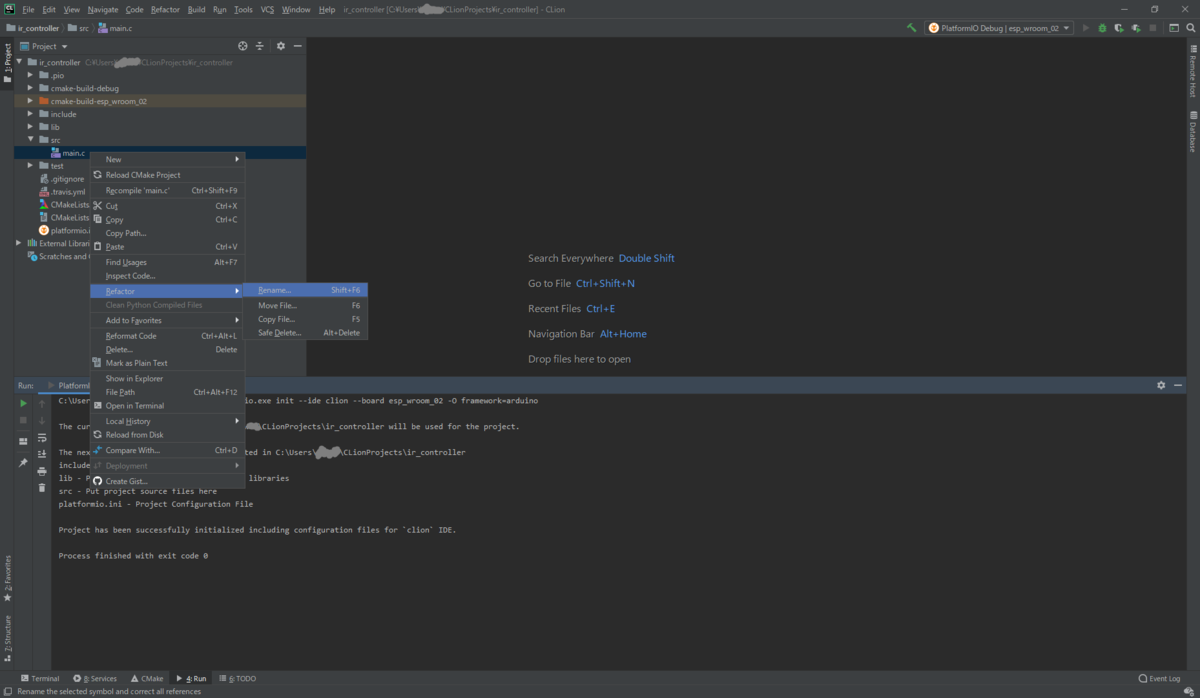Expand External Libraries node
The image size is (1200, 698).
coord(19,243)
